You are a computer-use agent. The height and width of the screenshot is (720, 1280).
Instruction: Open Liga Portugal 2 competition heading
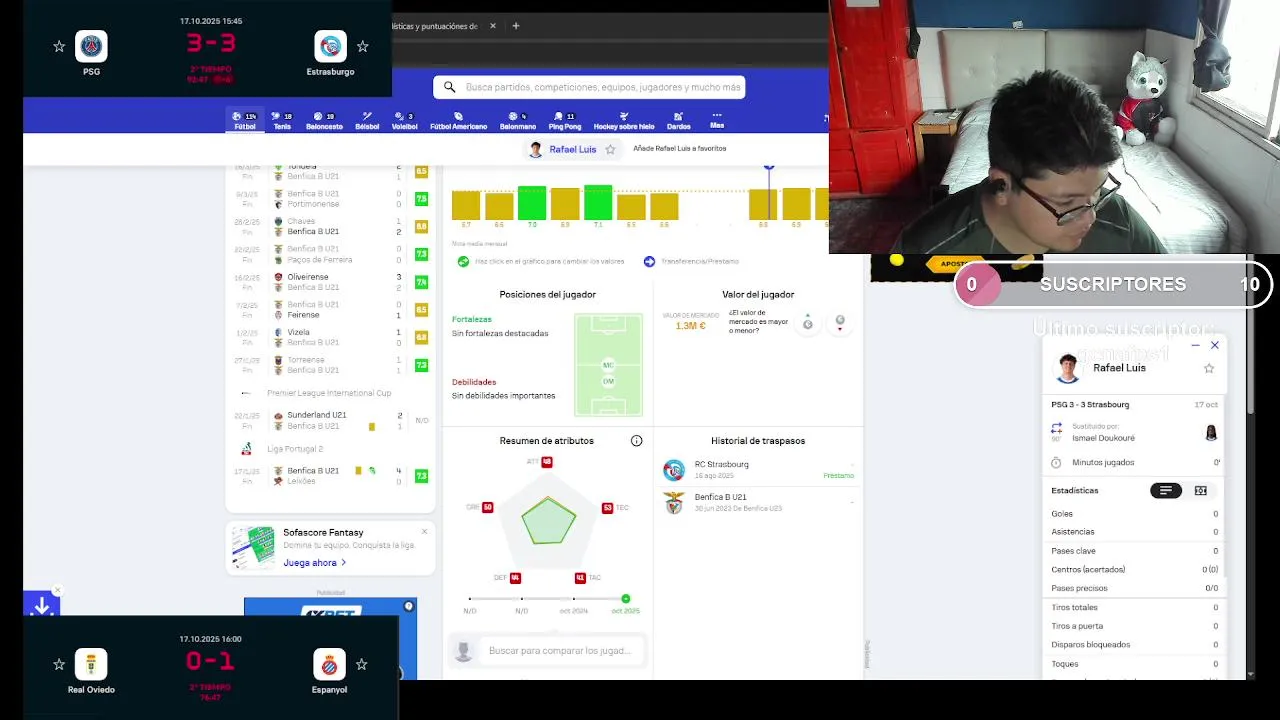(x=295, y=449)
